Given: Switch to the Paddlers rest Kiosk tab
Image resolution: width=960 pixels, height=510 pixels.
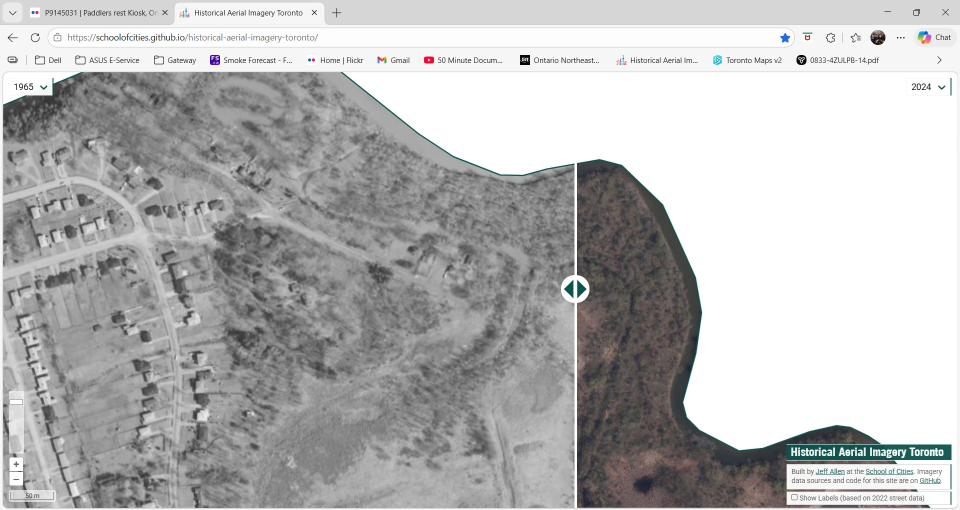Looking at the screenshot, I should [93, 13].
